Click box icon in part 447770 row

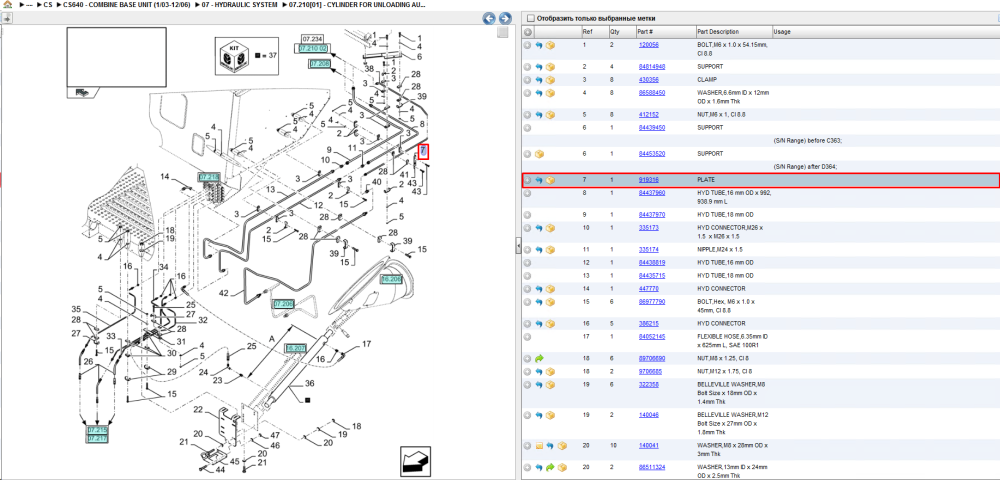(x=550, y=289)
